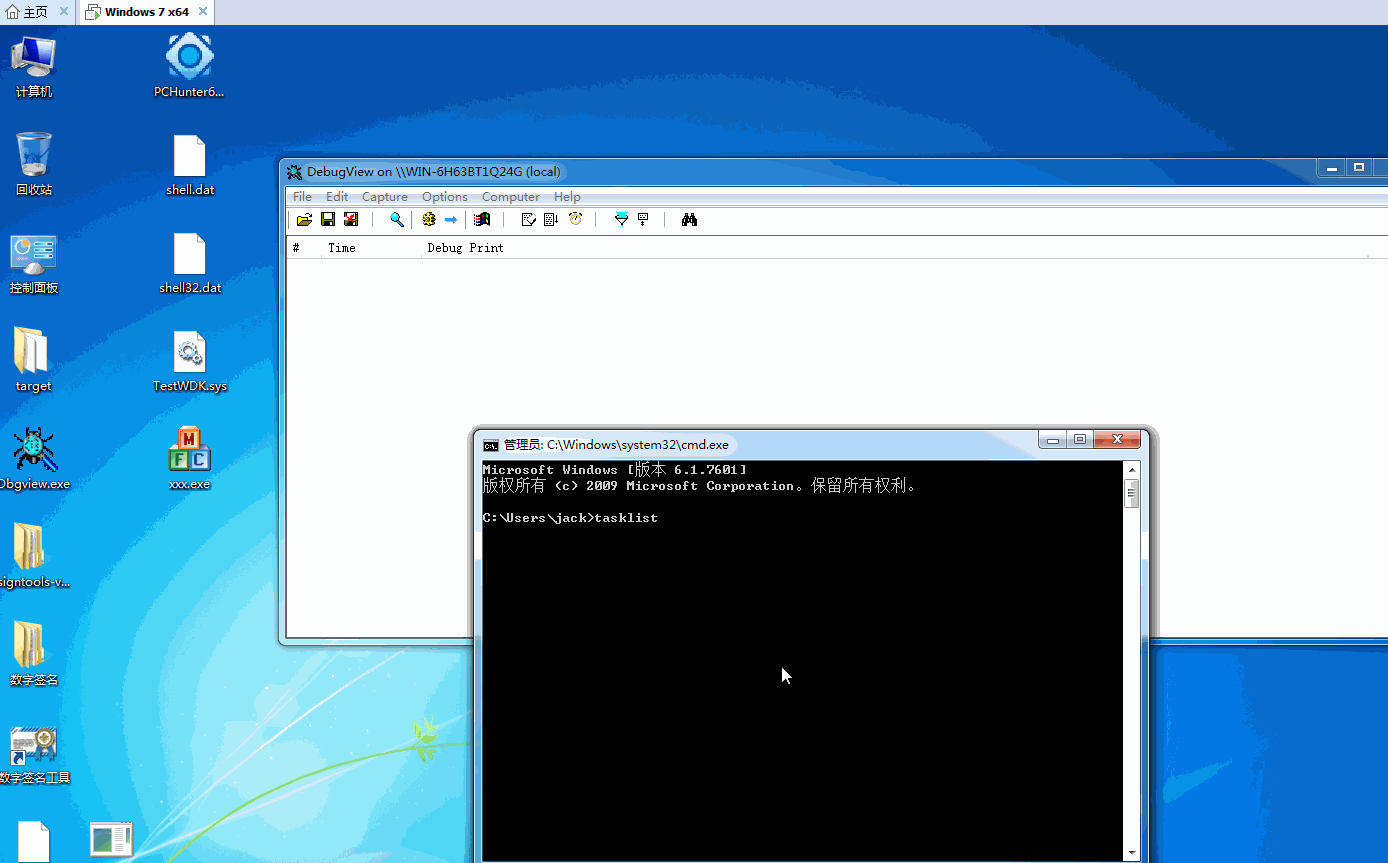Toggle the Capture Kernel gear icon
This screenshot has height=863, width=1388.
(429, 220)
